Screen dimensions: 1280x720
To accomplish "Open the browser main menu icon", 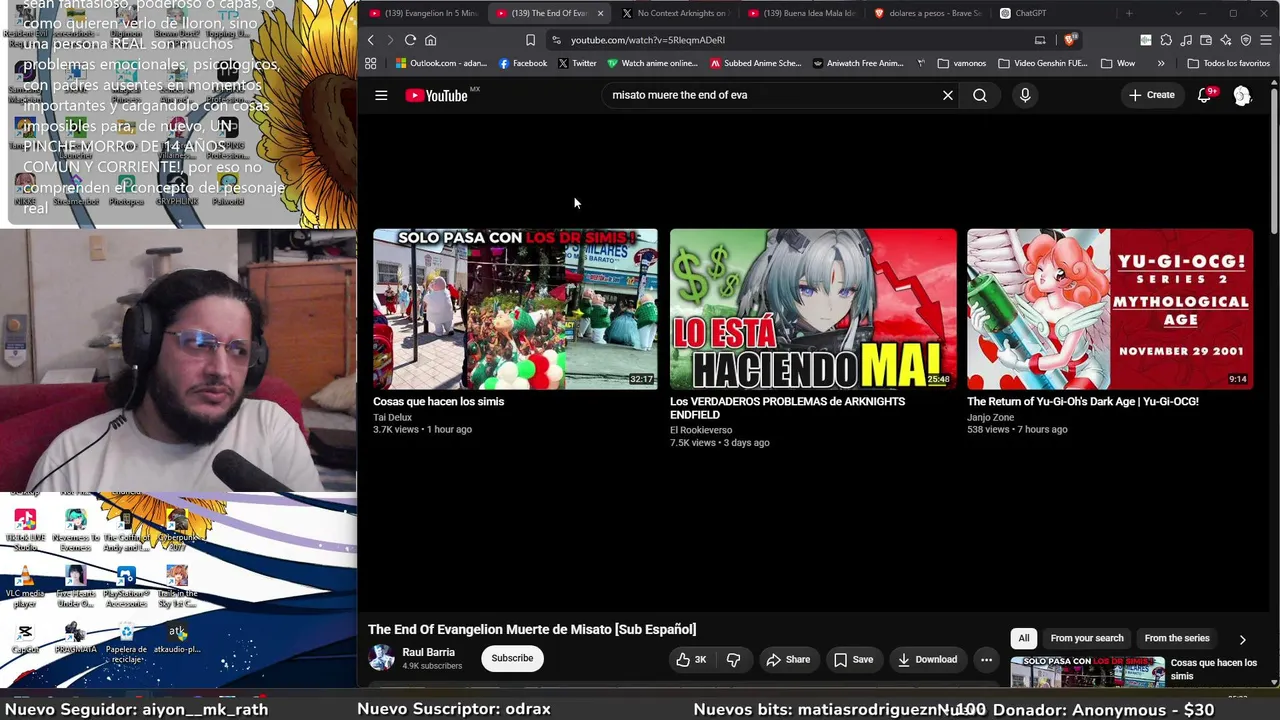I will click(1266, 40).
